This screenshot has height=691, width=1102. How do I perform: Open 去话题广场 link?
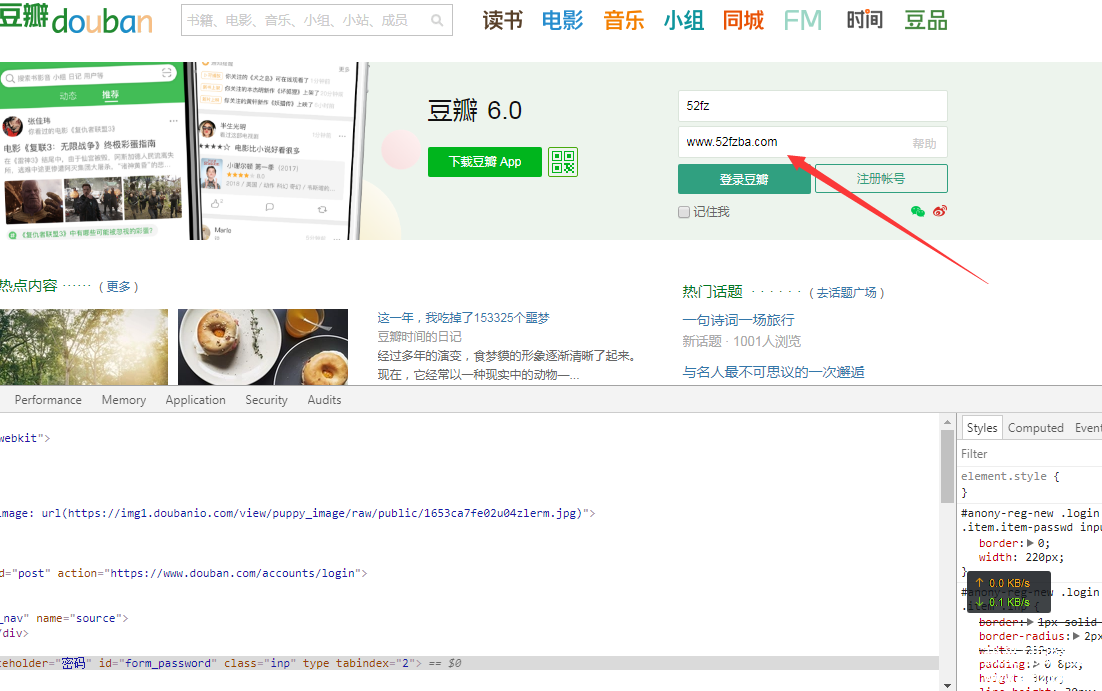click(x=846, y=292)
